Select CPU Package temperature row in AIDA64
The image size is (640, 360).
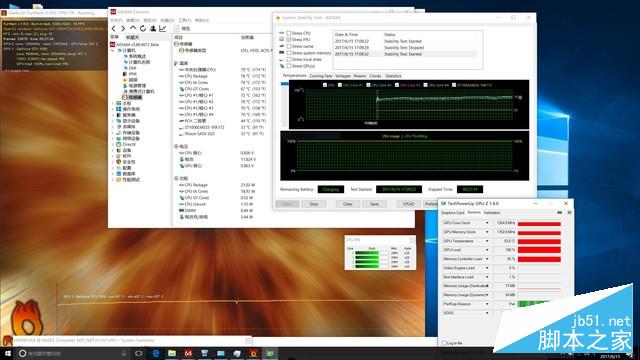[x=222, y=76]
